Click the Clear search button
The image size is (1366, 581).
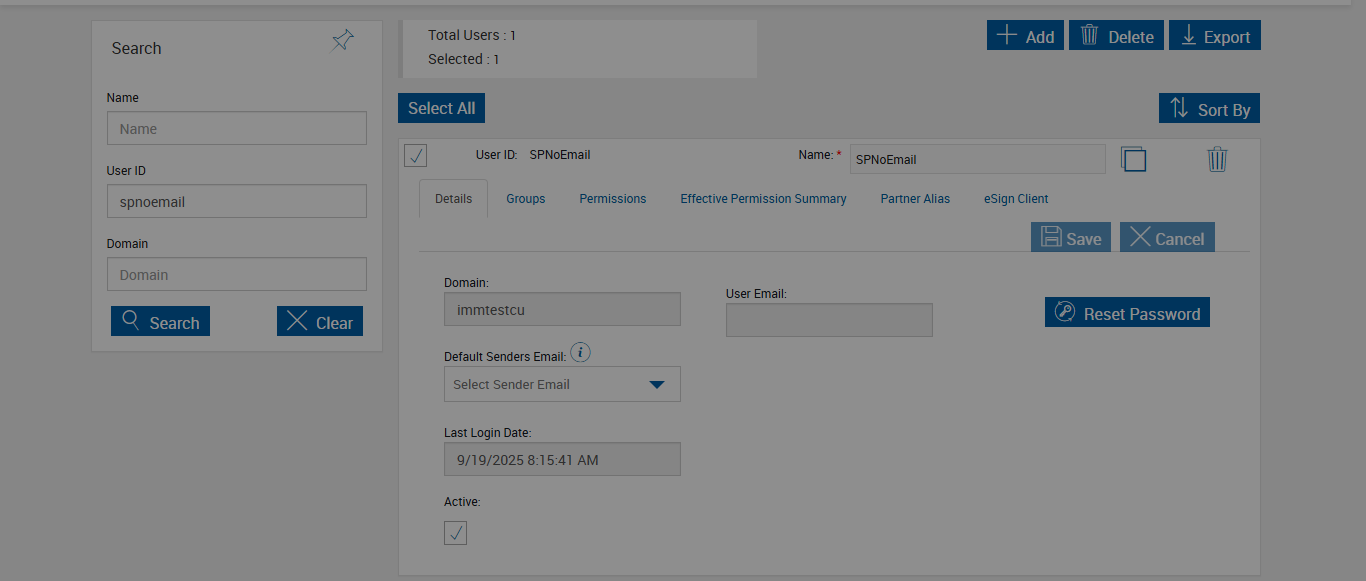point(320,322)
